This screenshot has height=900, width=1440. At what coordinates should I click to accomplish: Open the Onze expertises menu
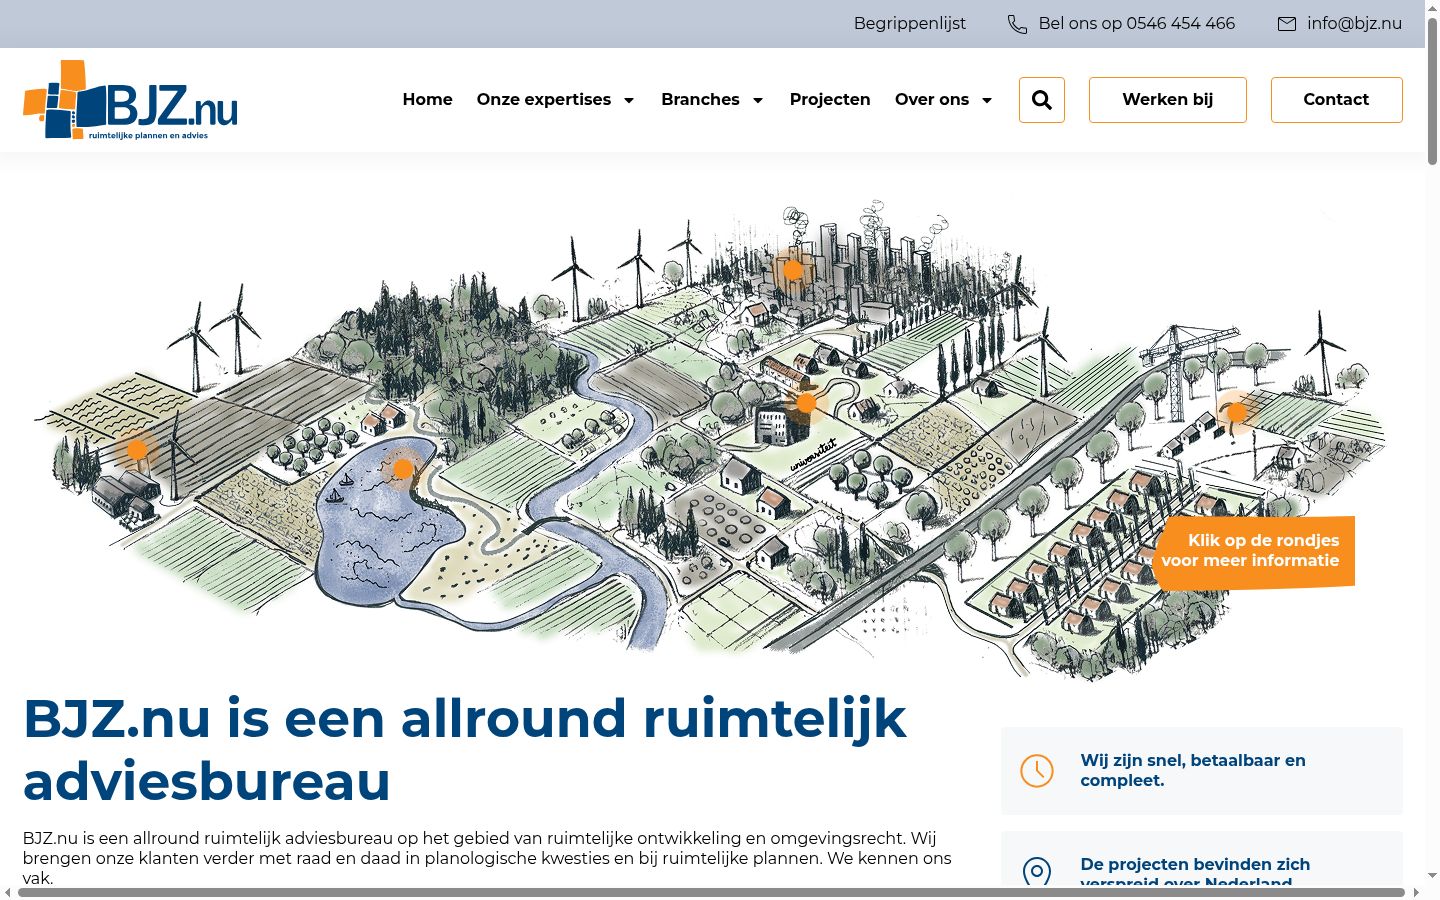coord(544,100)
